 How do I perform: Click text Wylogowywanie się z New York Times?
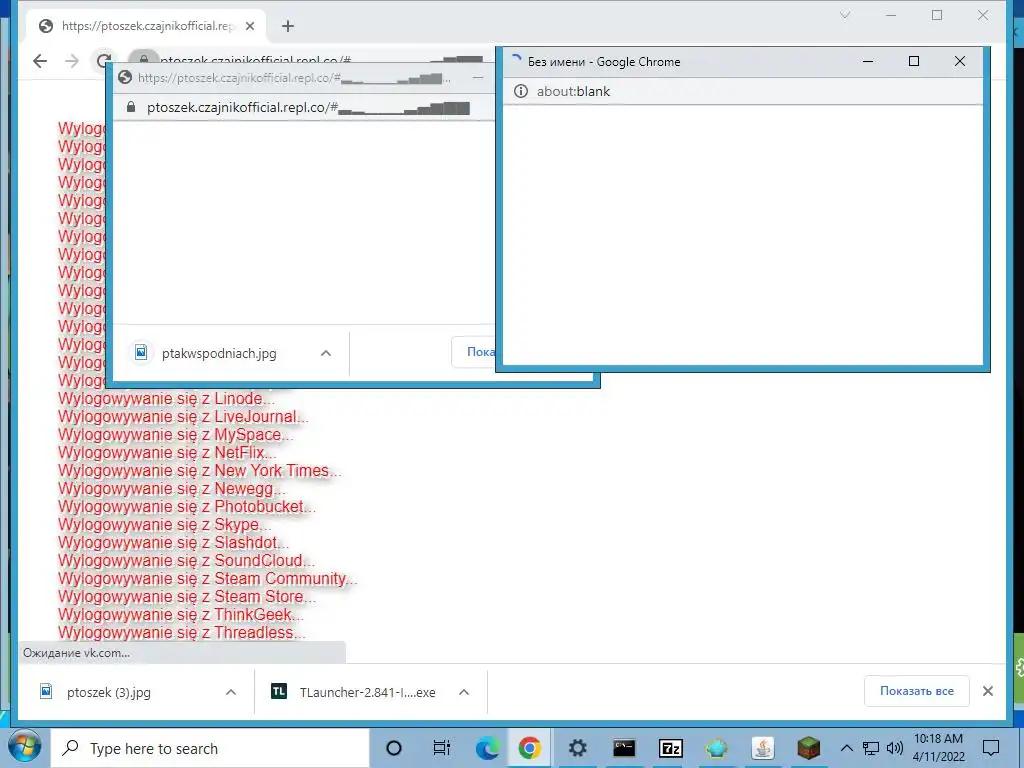(199, 471)
